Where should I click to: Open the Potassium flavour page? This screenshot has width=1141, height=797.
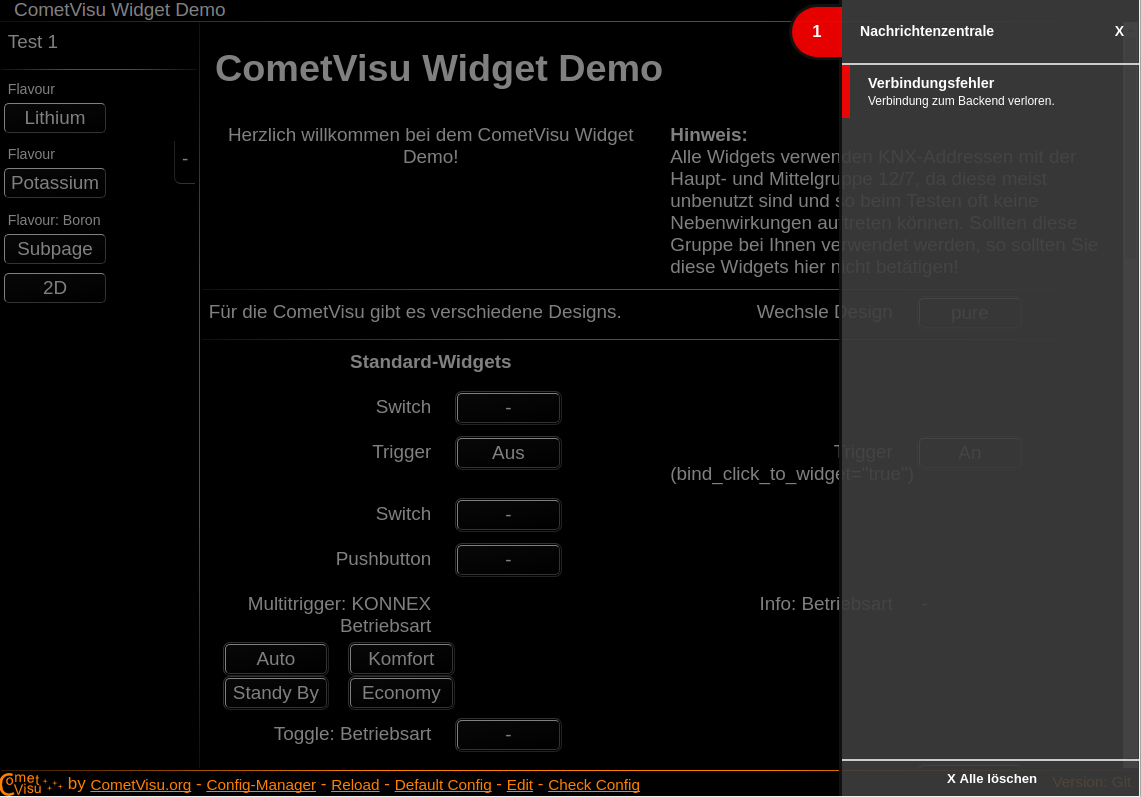click(55, 183)
